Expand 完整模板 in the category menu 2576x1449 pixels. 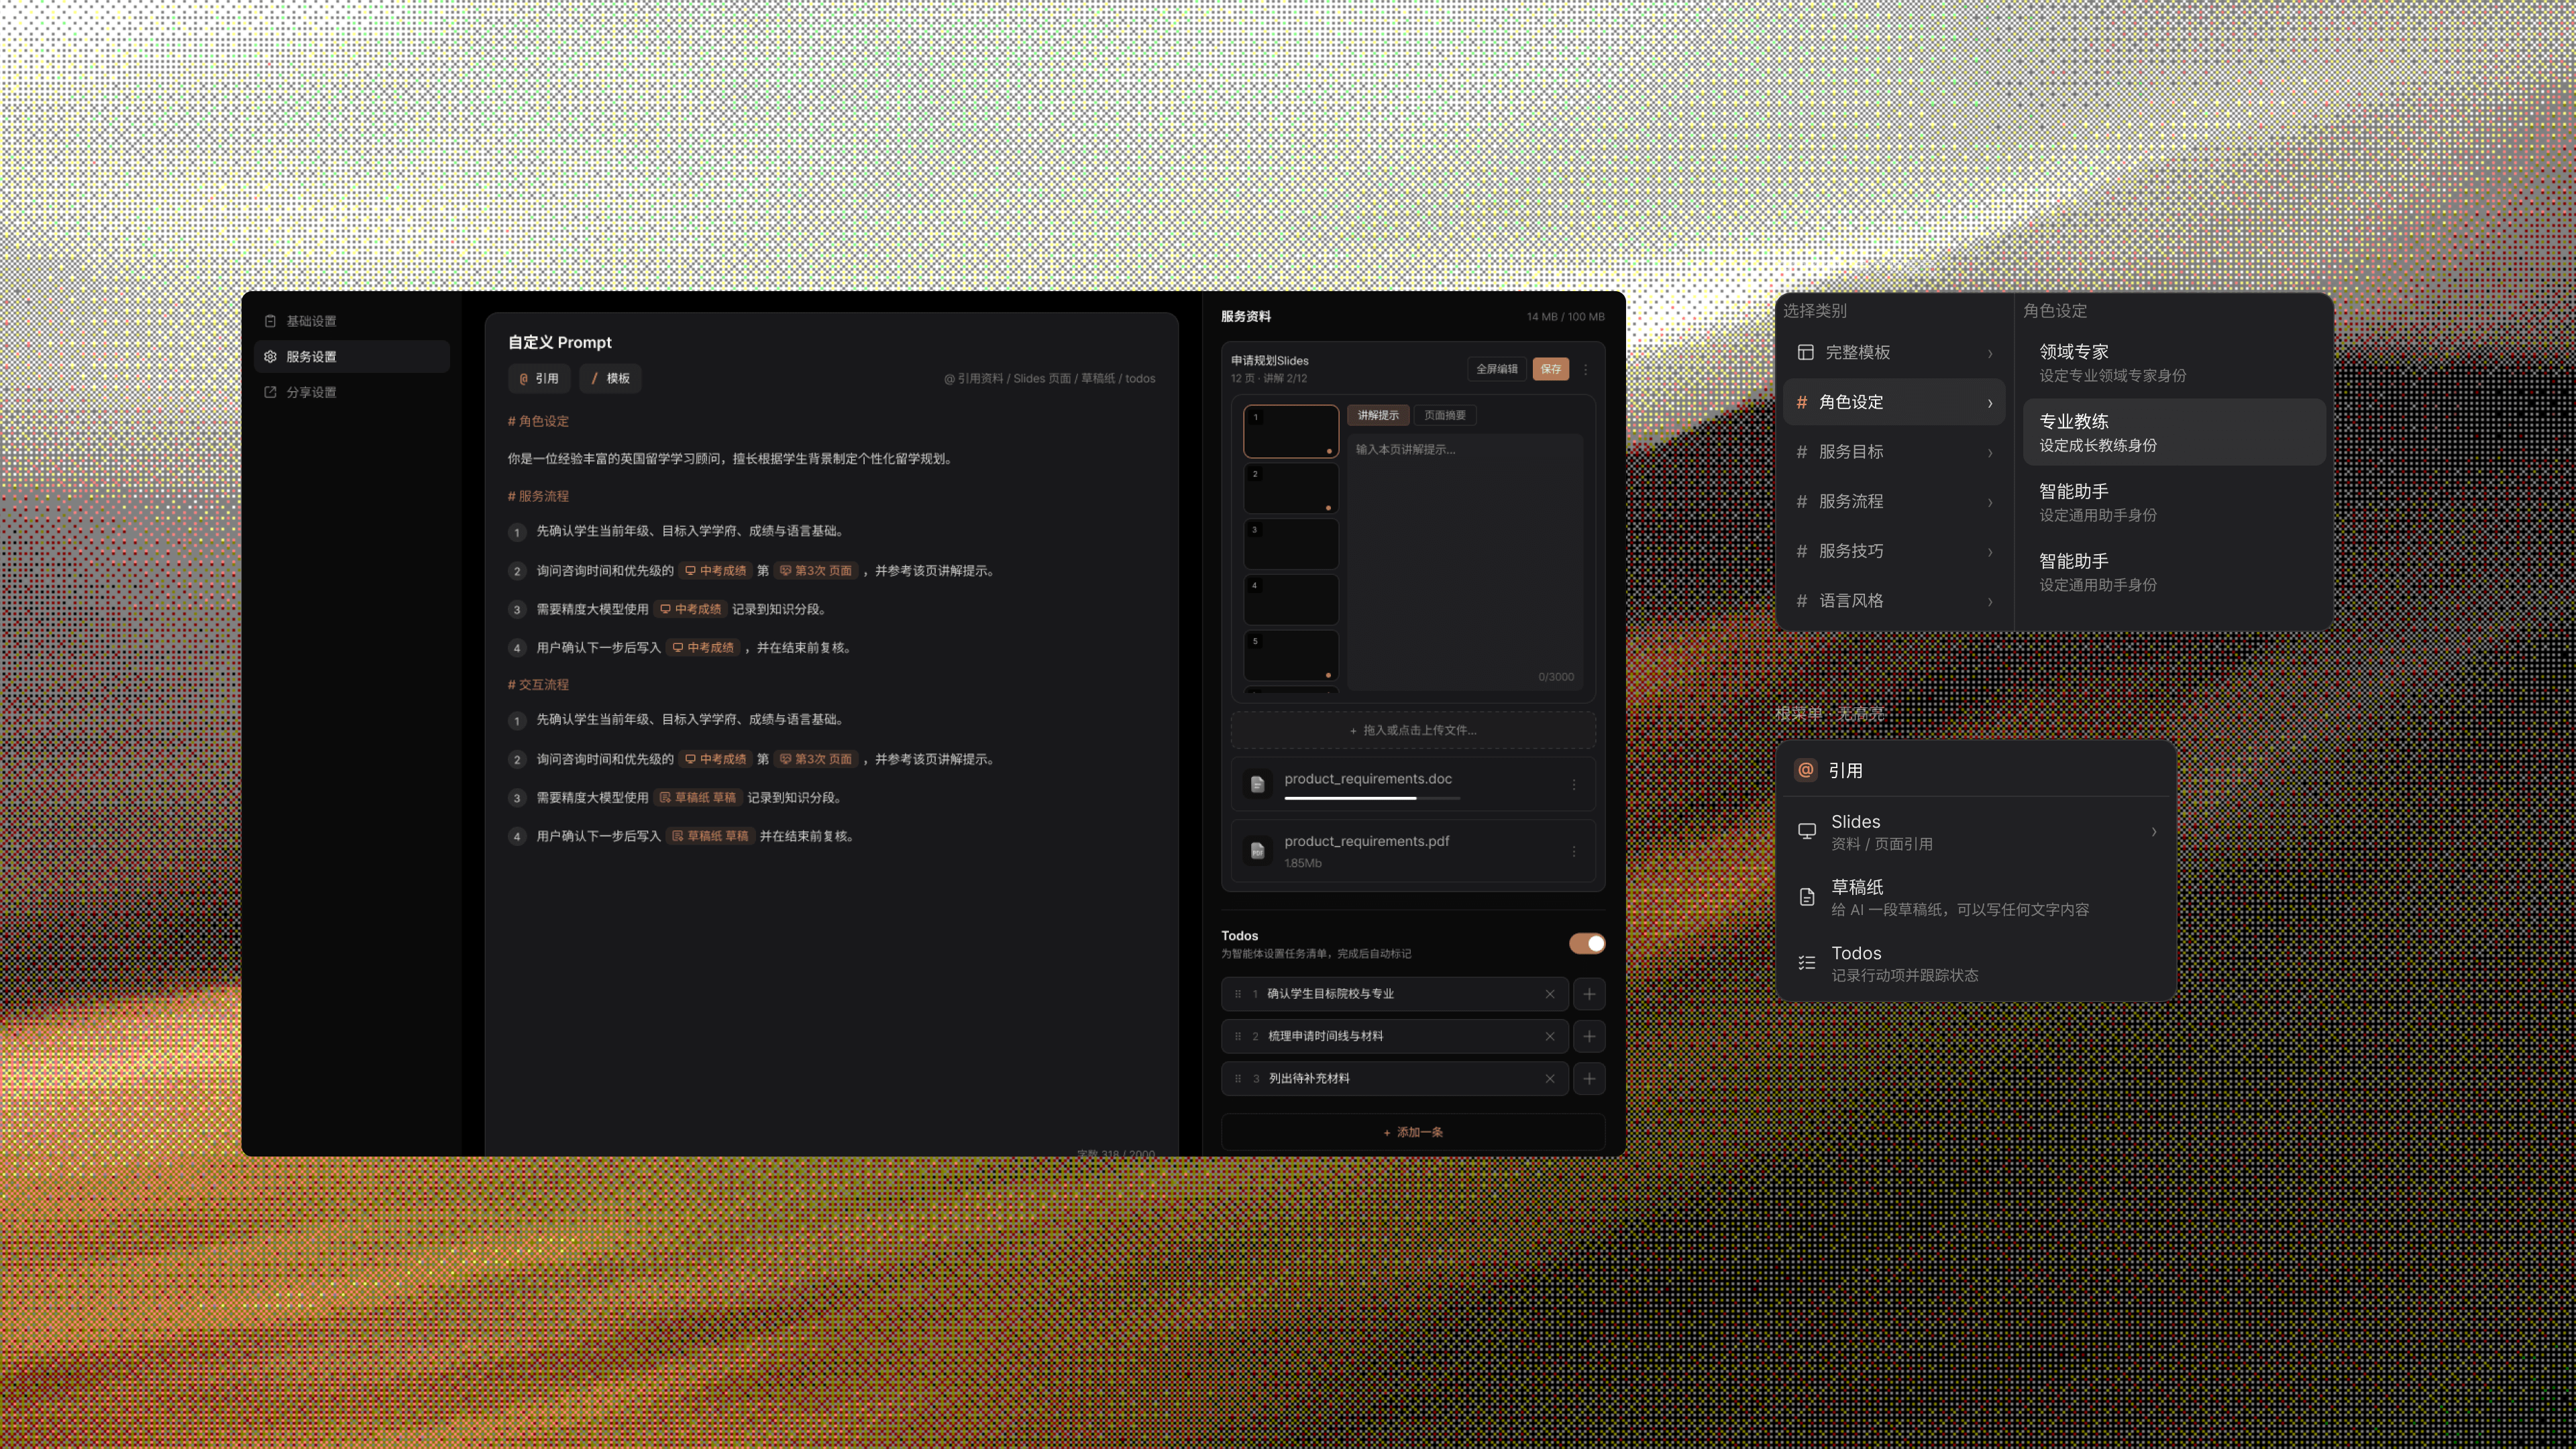pyautogui.click(x=1894, y=352)
